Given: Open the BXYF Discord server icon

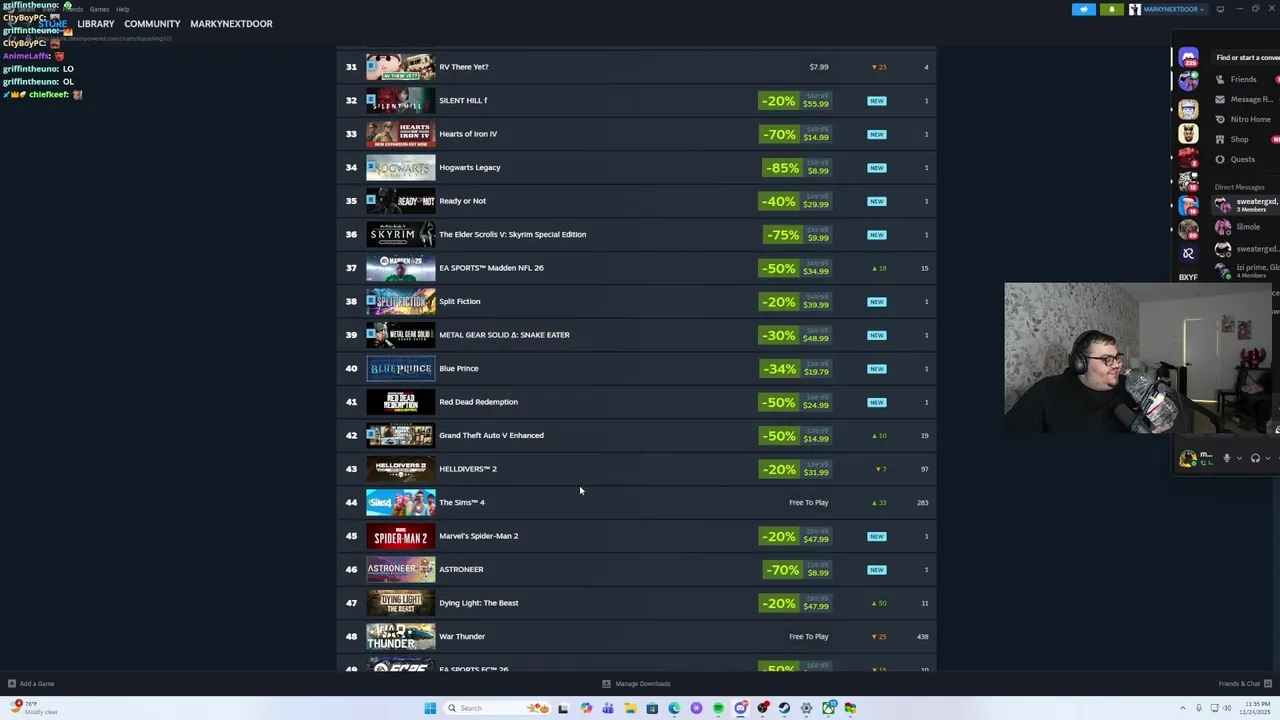Looking at the screenshot, I should click(x=1188, y=277).
